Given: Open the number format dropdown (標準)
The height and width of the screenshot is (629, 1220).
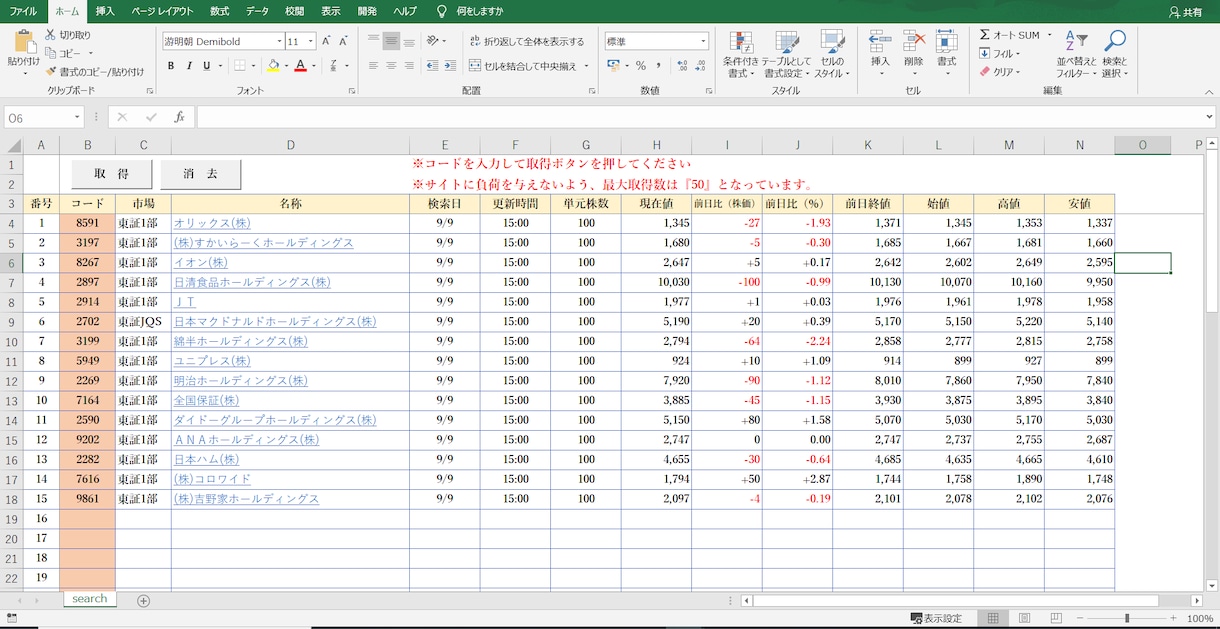Looking at the screenshot, I should coord(703,41).
